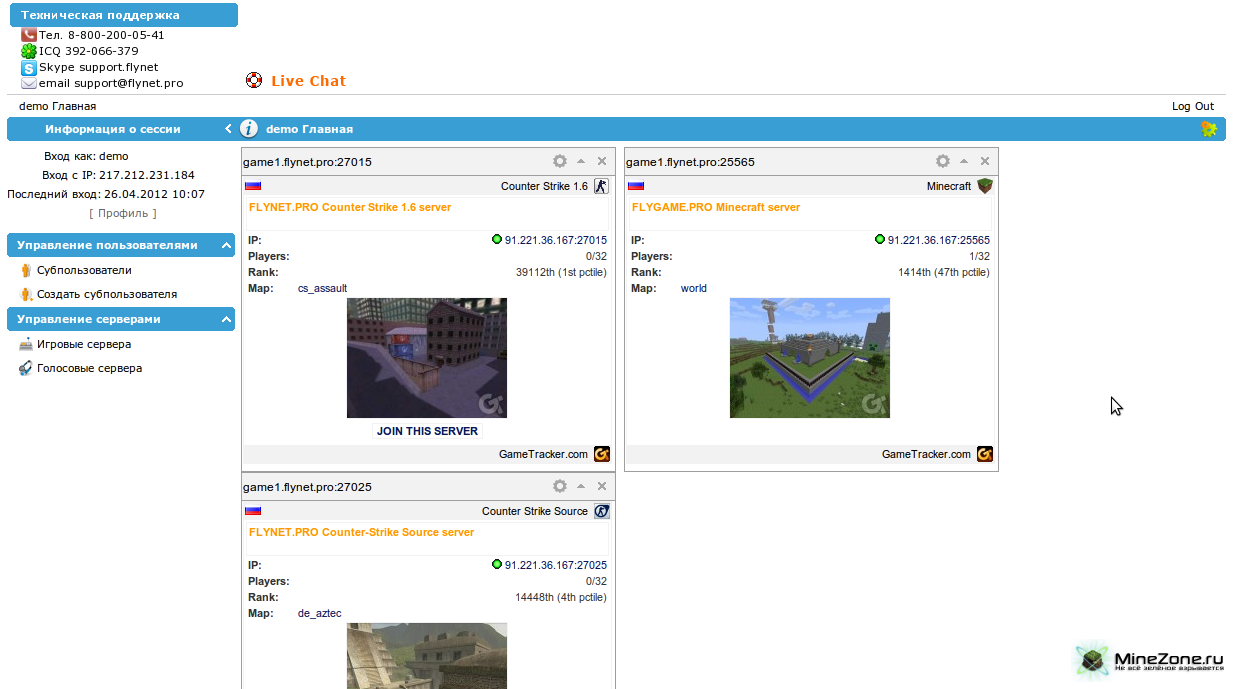The image size is (1234, 689).
Task: Close the game1.flynet.pro:27025 widget
Action: 602,486
